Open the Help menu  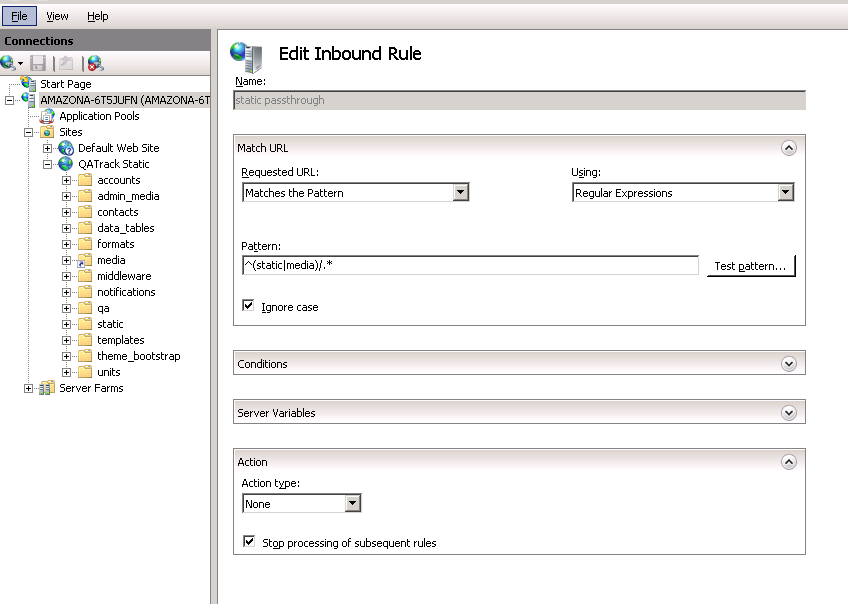97,16
